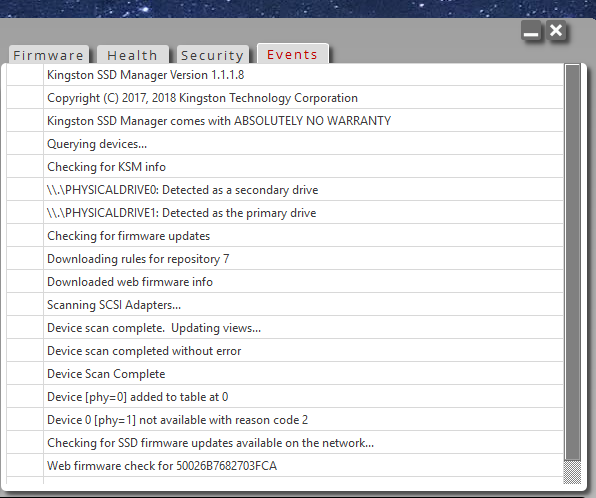
Task: Click 'Downloaded web firmware info' entry
Action: pos(285,282)
